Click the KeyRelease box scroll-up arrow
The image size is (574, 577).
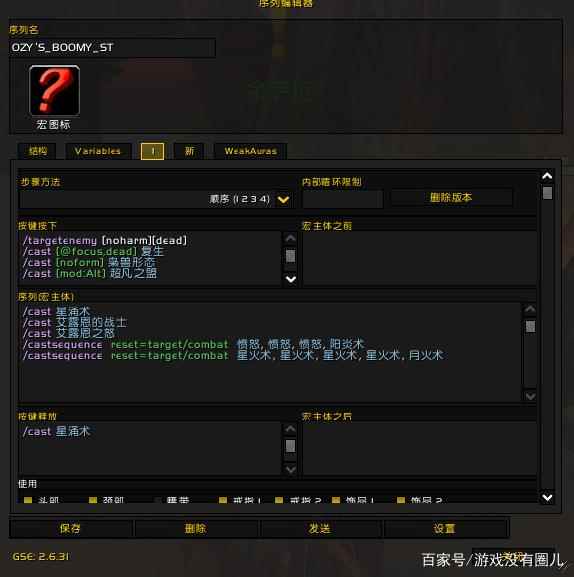click(291, 429)
